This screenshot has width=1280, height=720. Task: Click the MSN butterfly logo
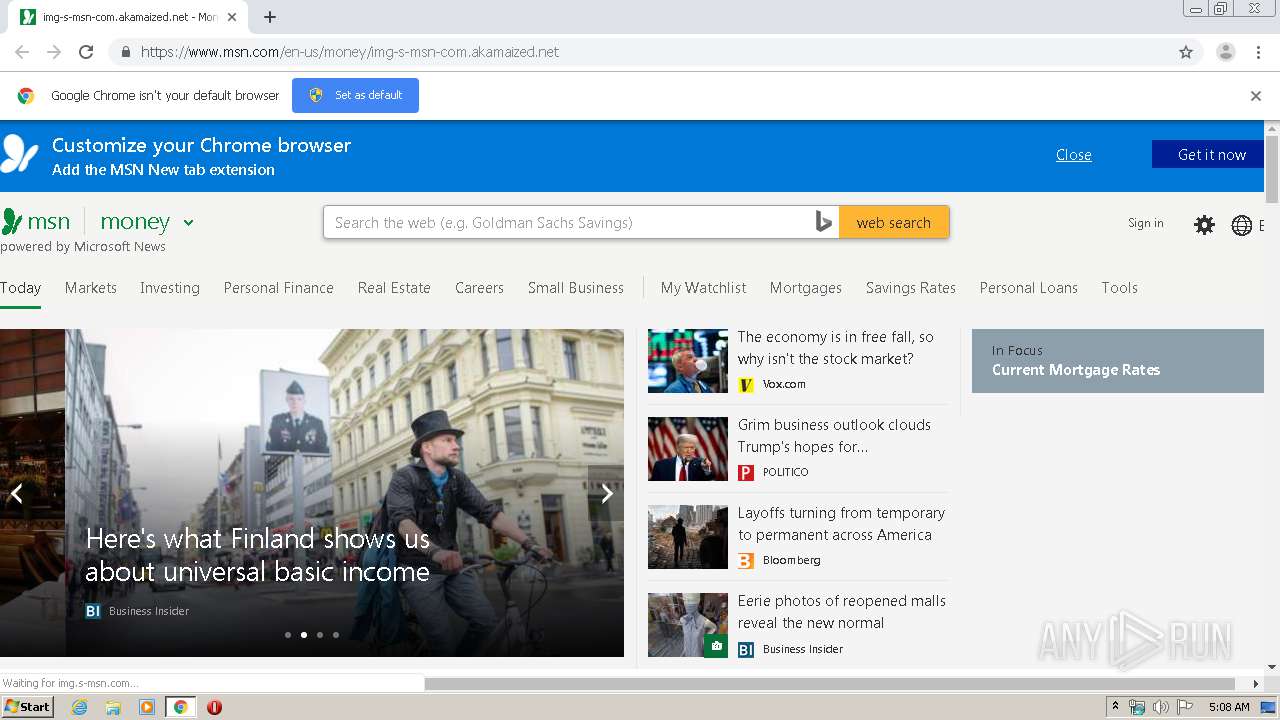[12, 221]
